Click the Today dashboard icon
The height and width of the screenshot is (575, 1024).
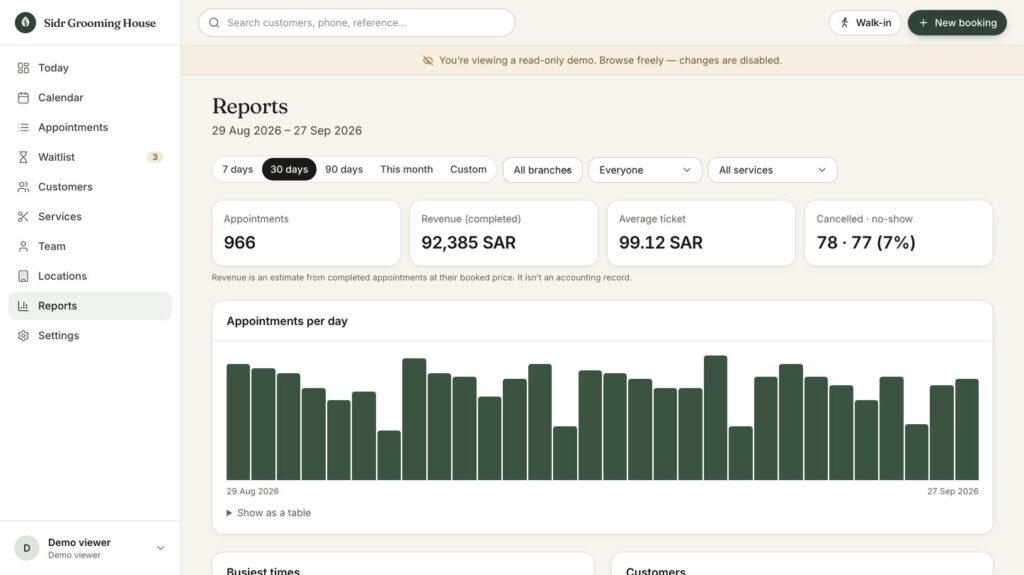(24, 68)
